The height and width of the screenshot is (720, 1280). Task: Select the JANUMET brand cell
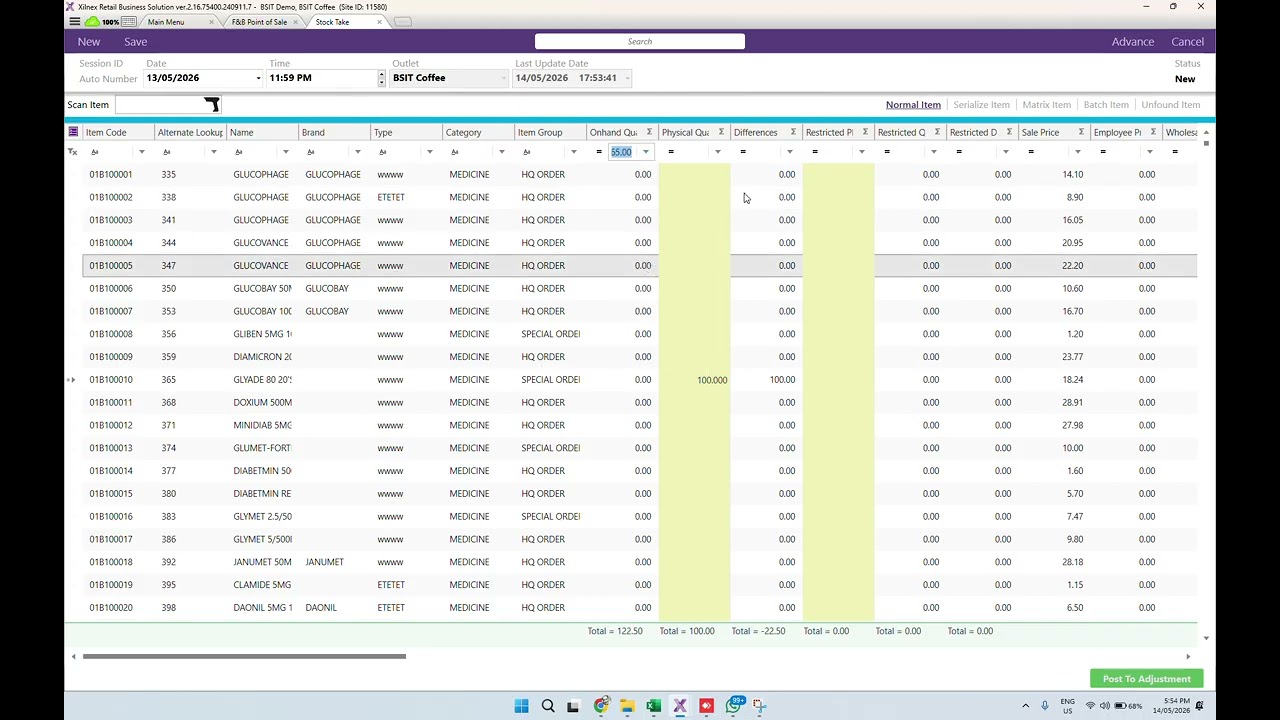pos(334,562)
